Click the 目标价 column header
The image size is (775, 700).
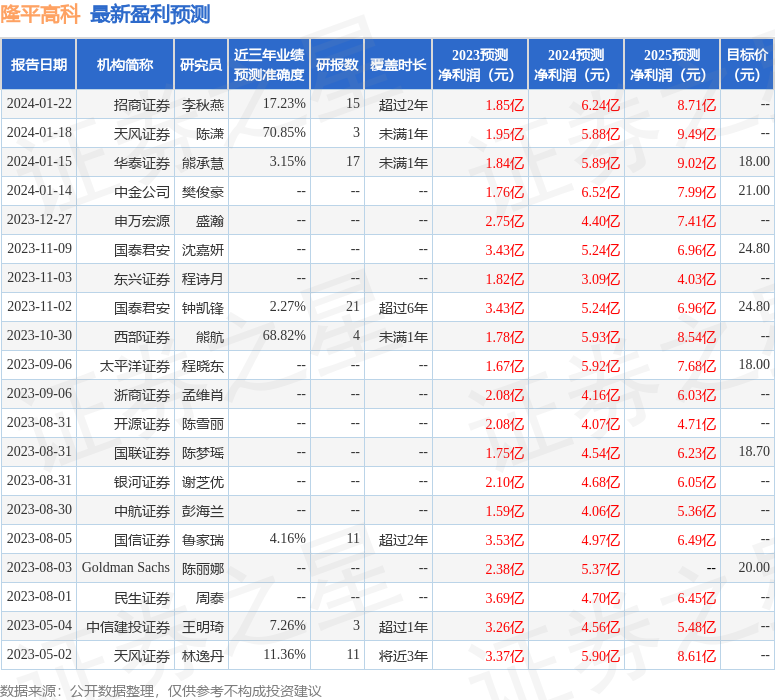[x=747, y=64]
